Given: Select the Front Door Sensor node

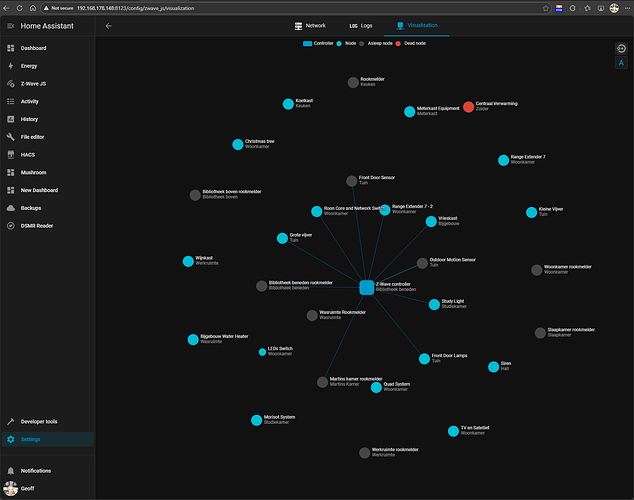Looking at the screenshot, I should [x=351, y=181].
